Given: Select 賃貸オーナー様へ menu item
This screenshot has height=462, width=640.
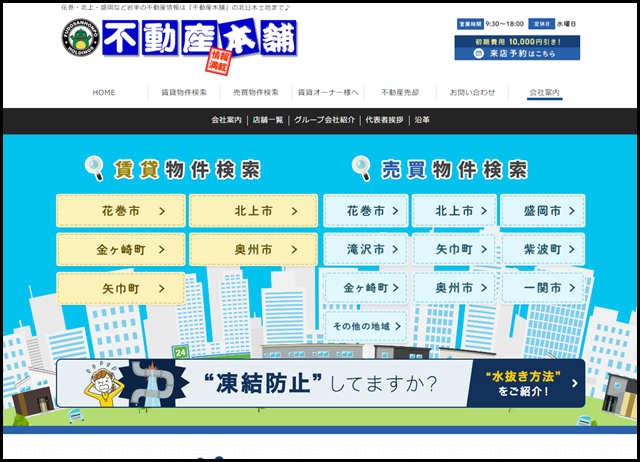Looking at the screenshot, I should 328,93.
